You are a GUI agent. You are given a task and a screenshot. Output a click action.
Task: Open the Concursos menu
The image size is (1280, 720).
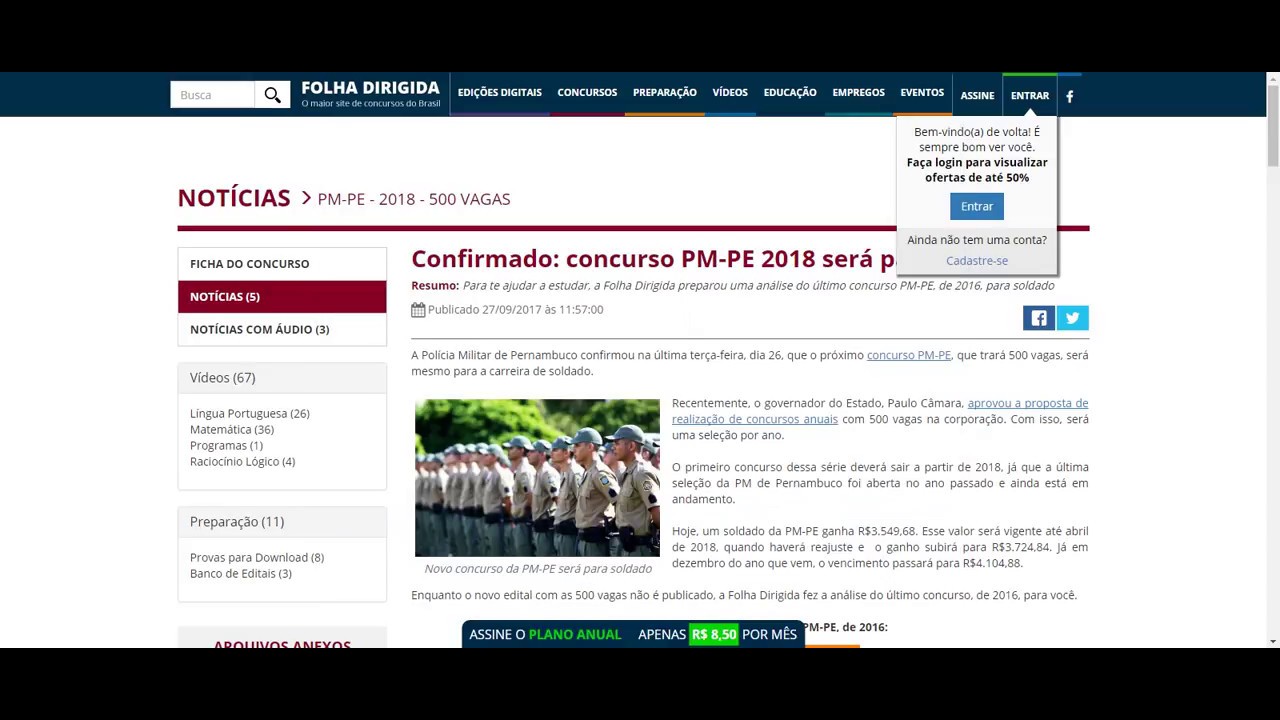[587, 92]
